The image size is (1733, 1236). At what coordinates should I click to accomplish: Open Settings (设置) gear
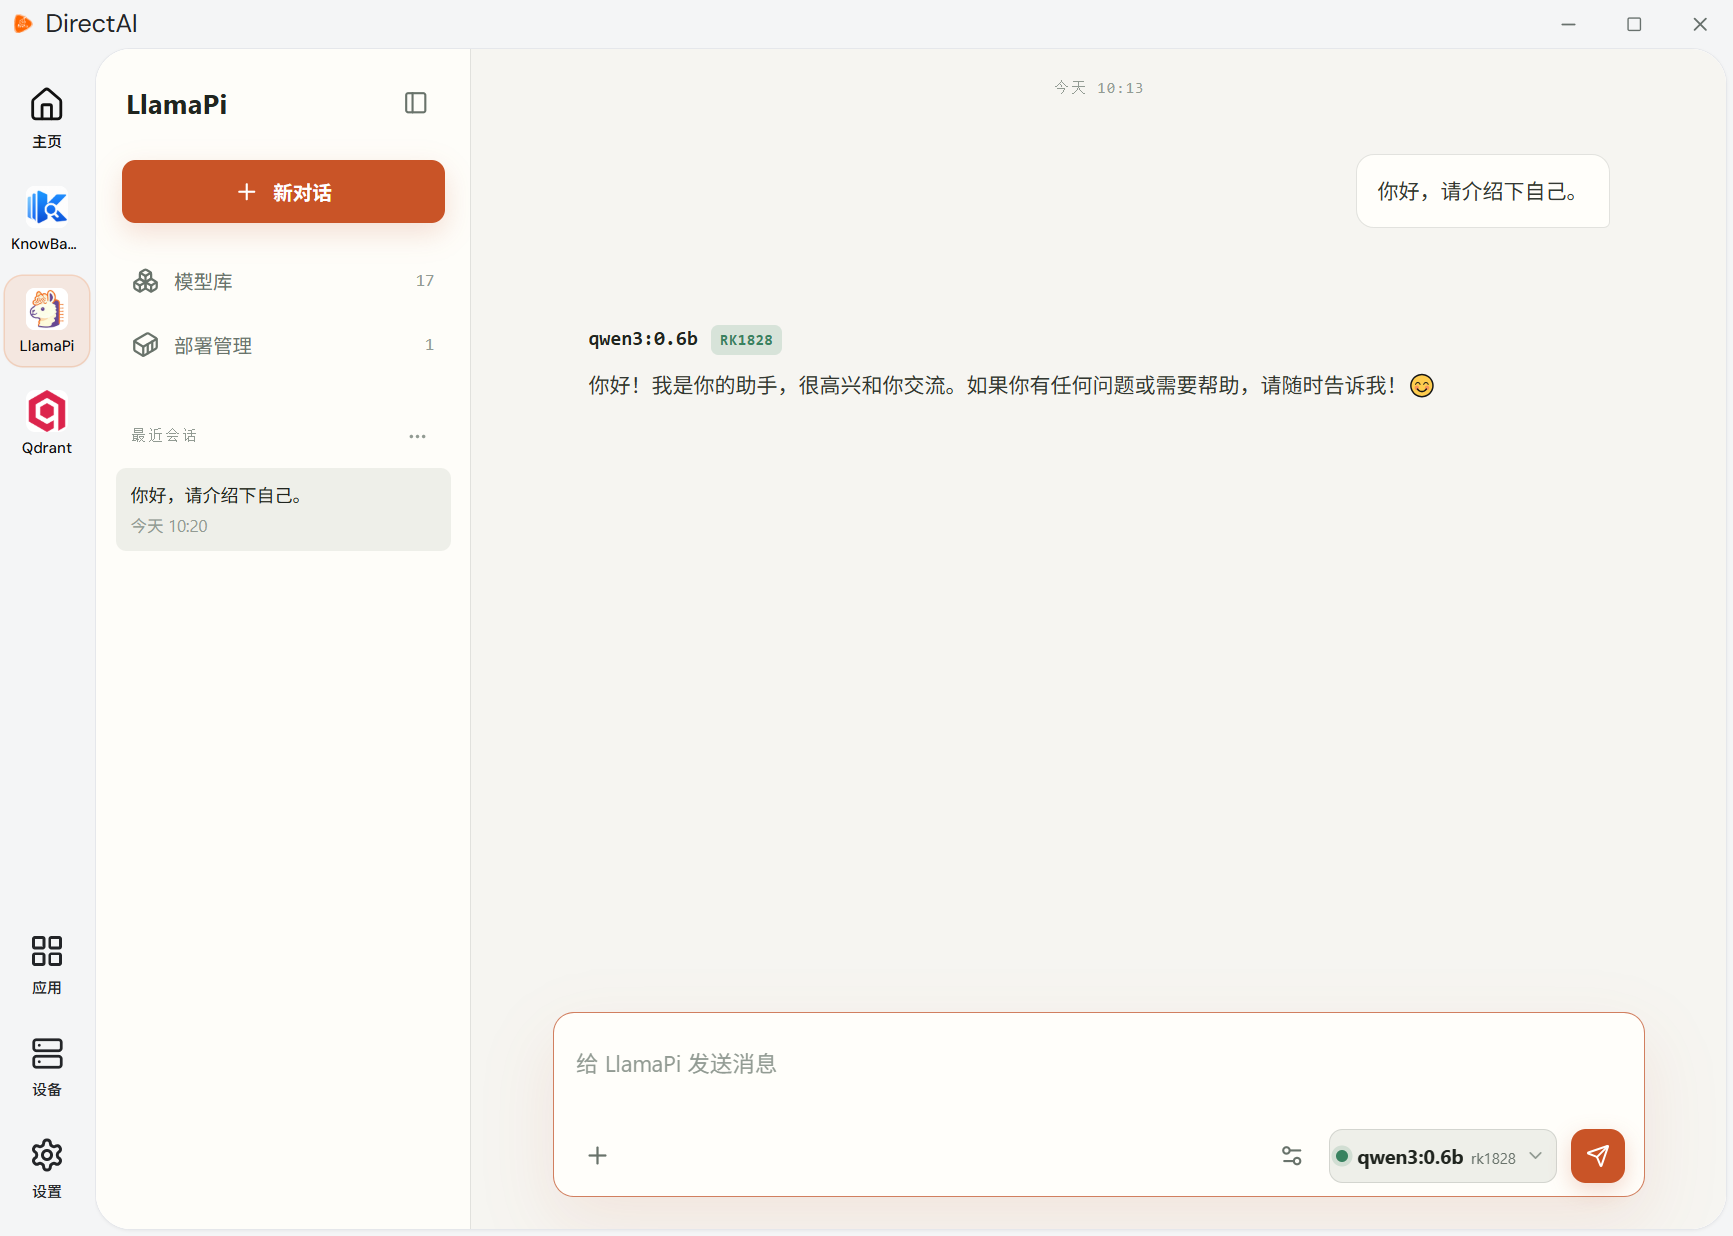(47, 1168)
